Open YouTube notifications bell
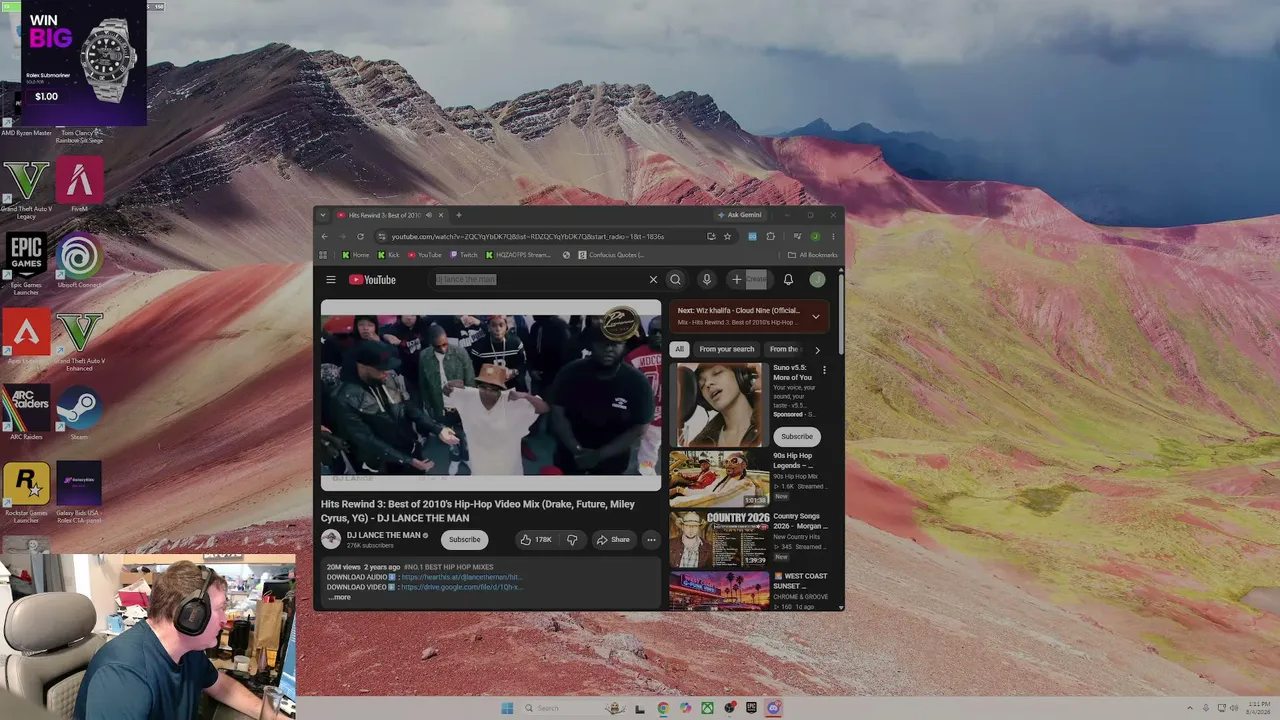 (788, 280)
